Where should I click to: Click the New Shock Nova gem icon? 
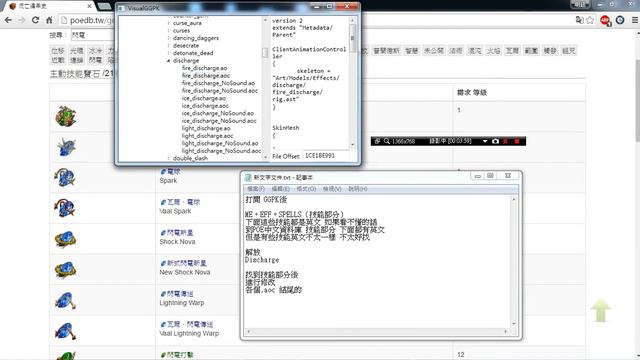65,269
